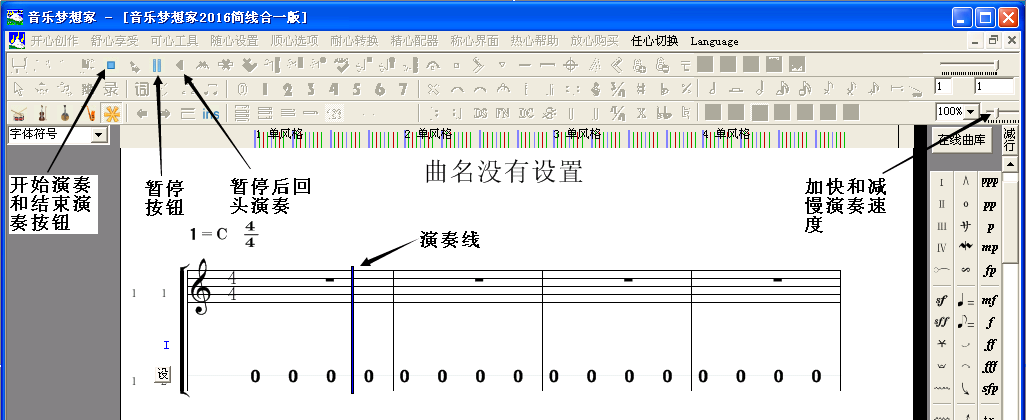Viewport: 1026px width, 420px height.
Task: Click the 减行 button
Action: coord(1009,139)
